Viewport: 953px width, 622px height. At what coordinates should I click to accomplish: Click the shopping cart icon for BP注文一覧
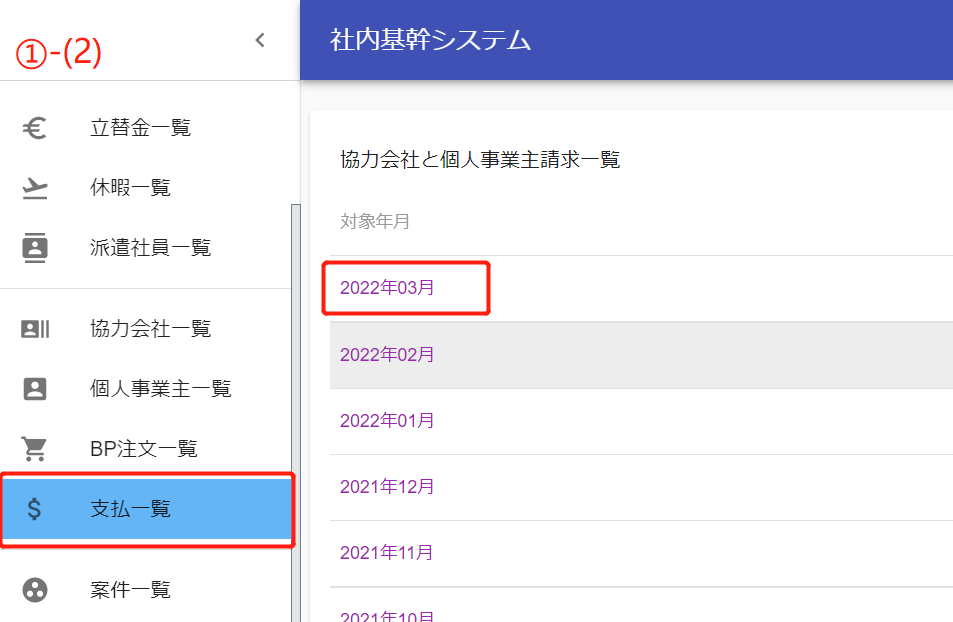pos(35,449)
